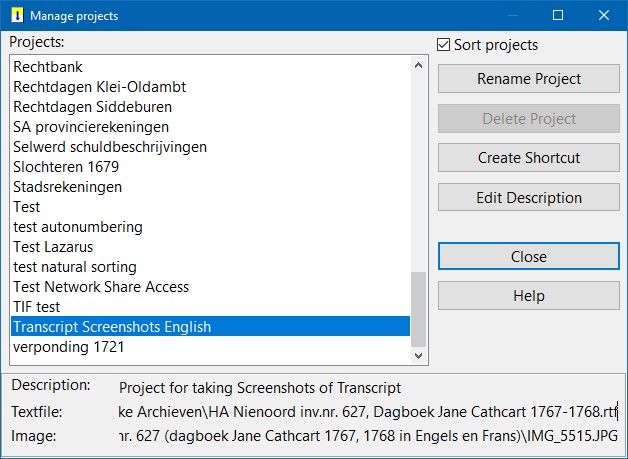Click the Transcript app icon in title bar
Viewport: 628px width, 459px height.
coord(17,16)
